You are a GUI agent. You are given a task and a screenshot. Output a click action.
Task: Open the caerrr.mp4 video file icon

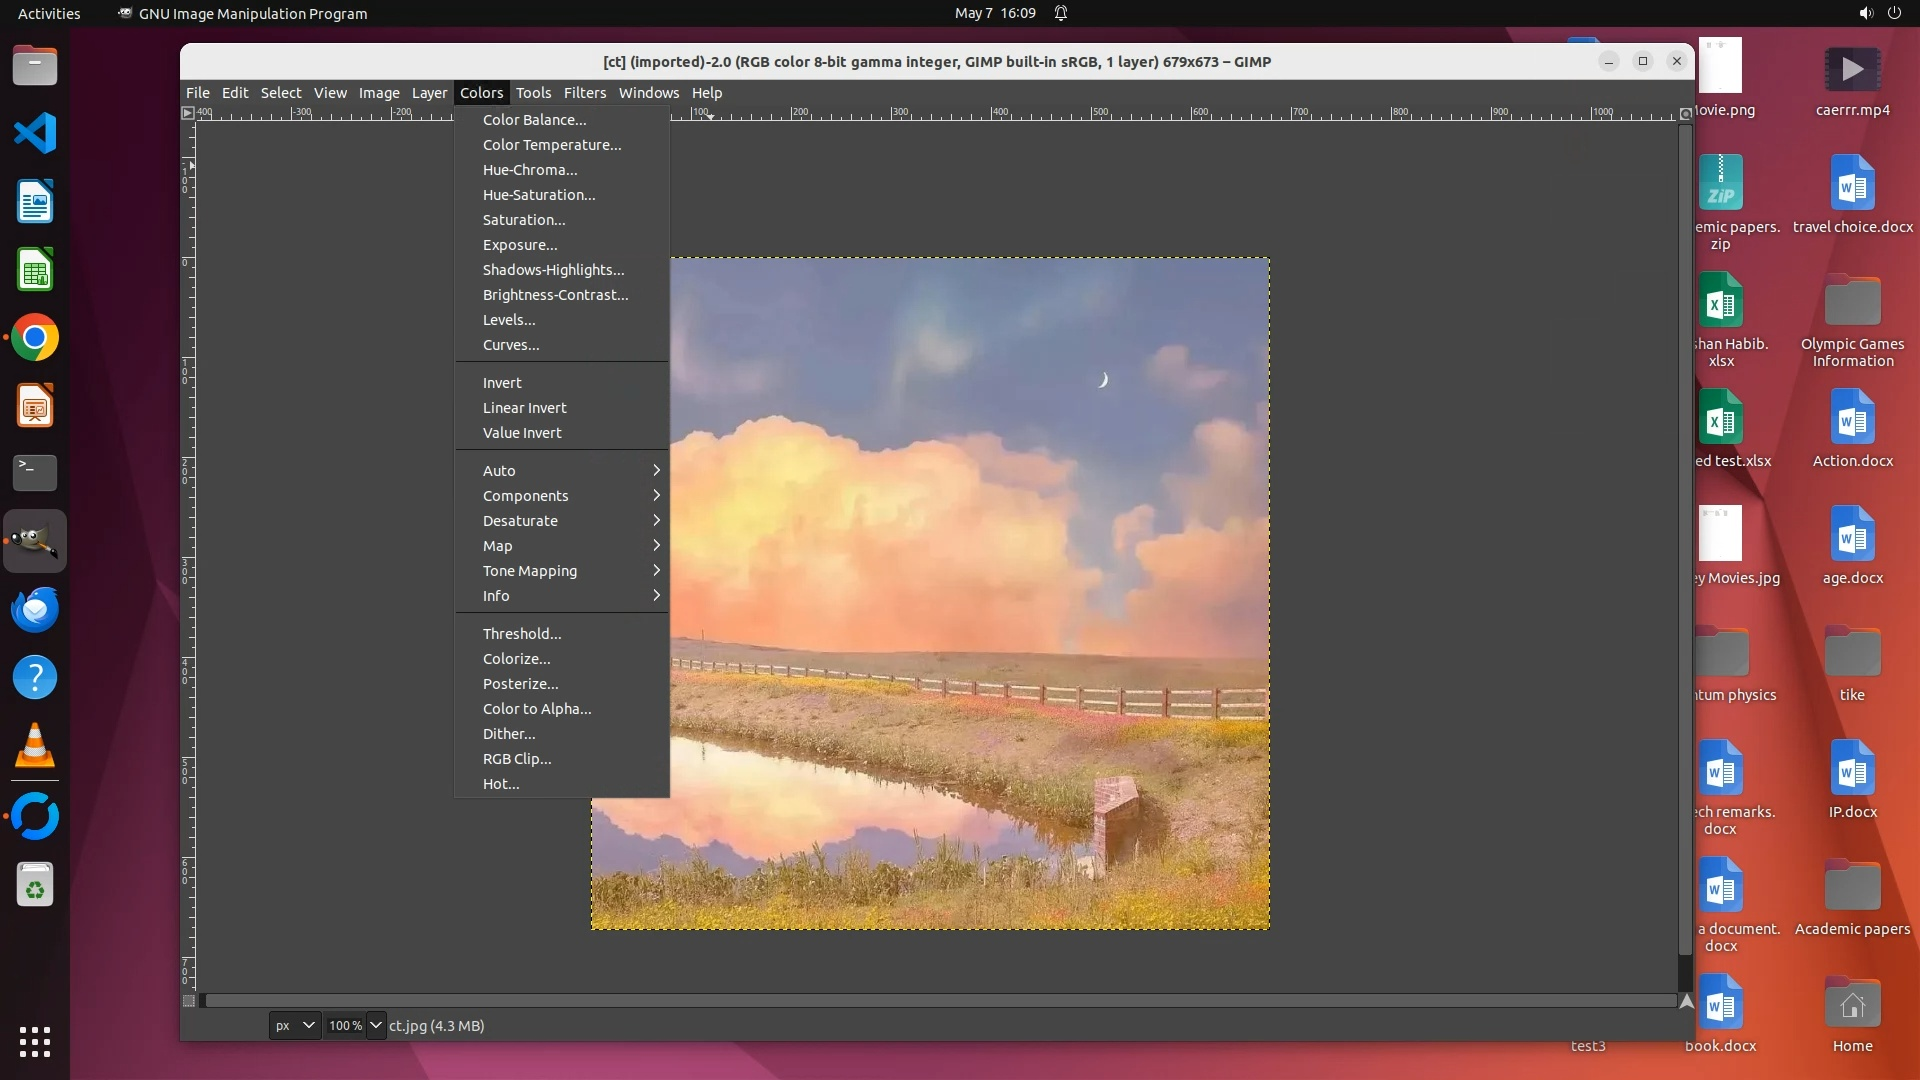1852,70
